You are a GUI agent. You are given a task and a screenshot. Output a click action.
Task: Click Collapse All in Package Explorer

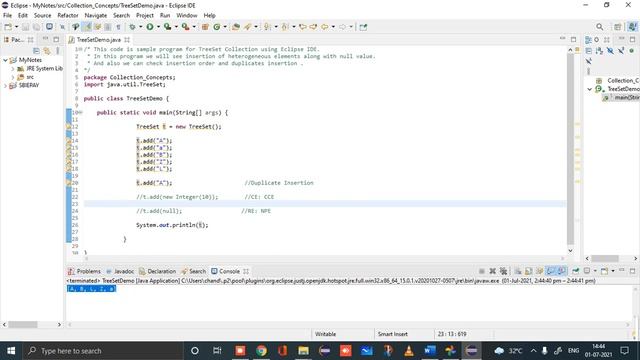[x=36, y=51]
